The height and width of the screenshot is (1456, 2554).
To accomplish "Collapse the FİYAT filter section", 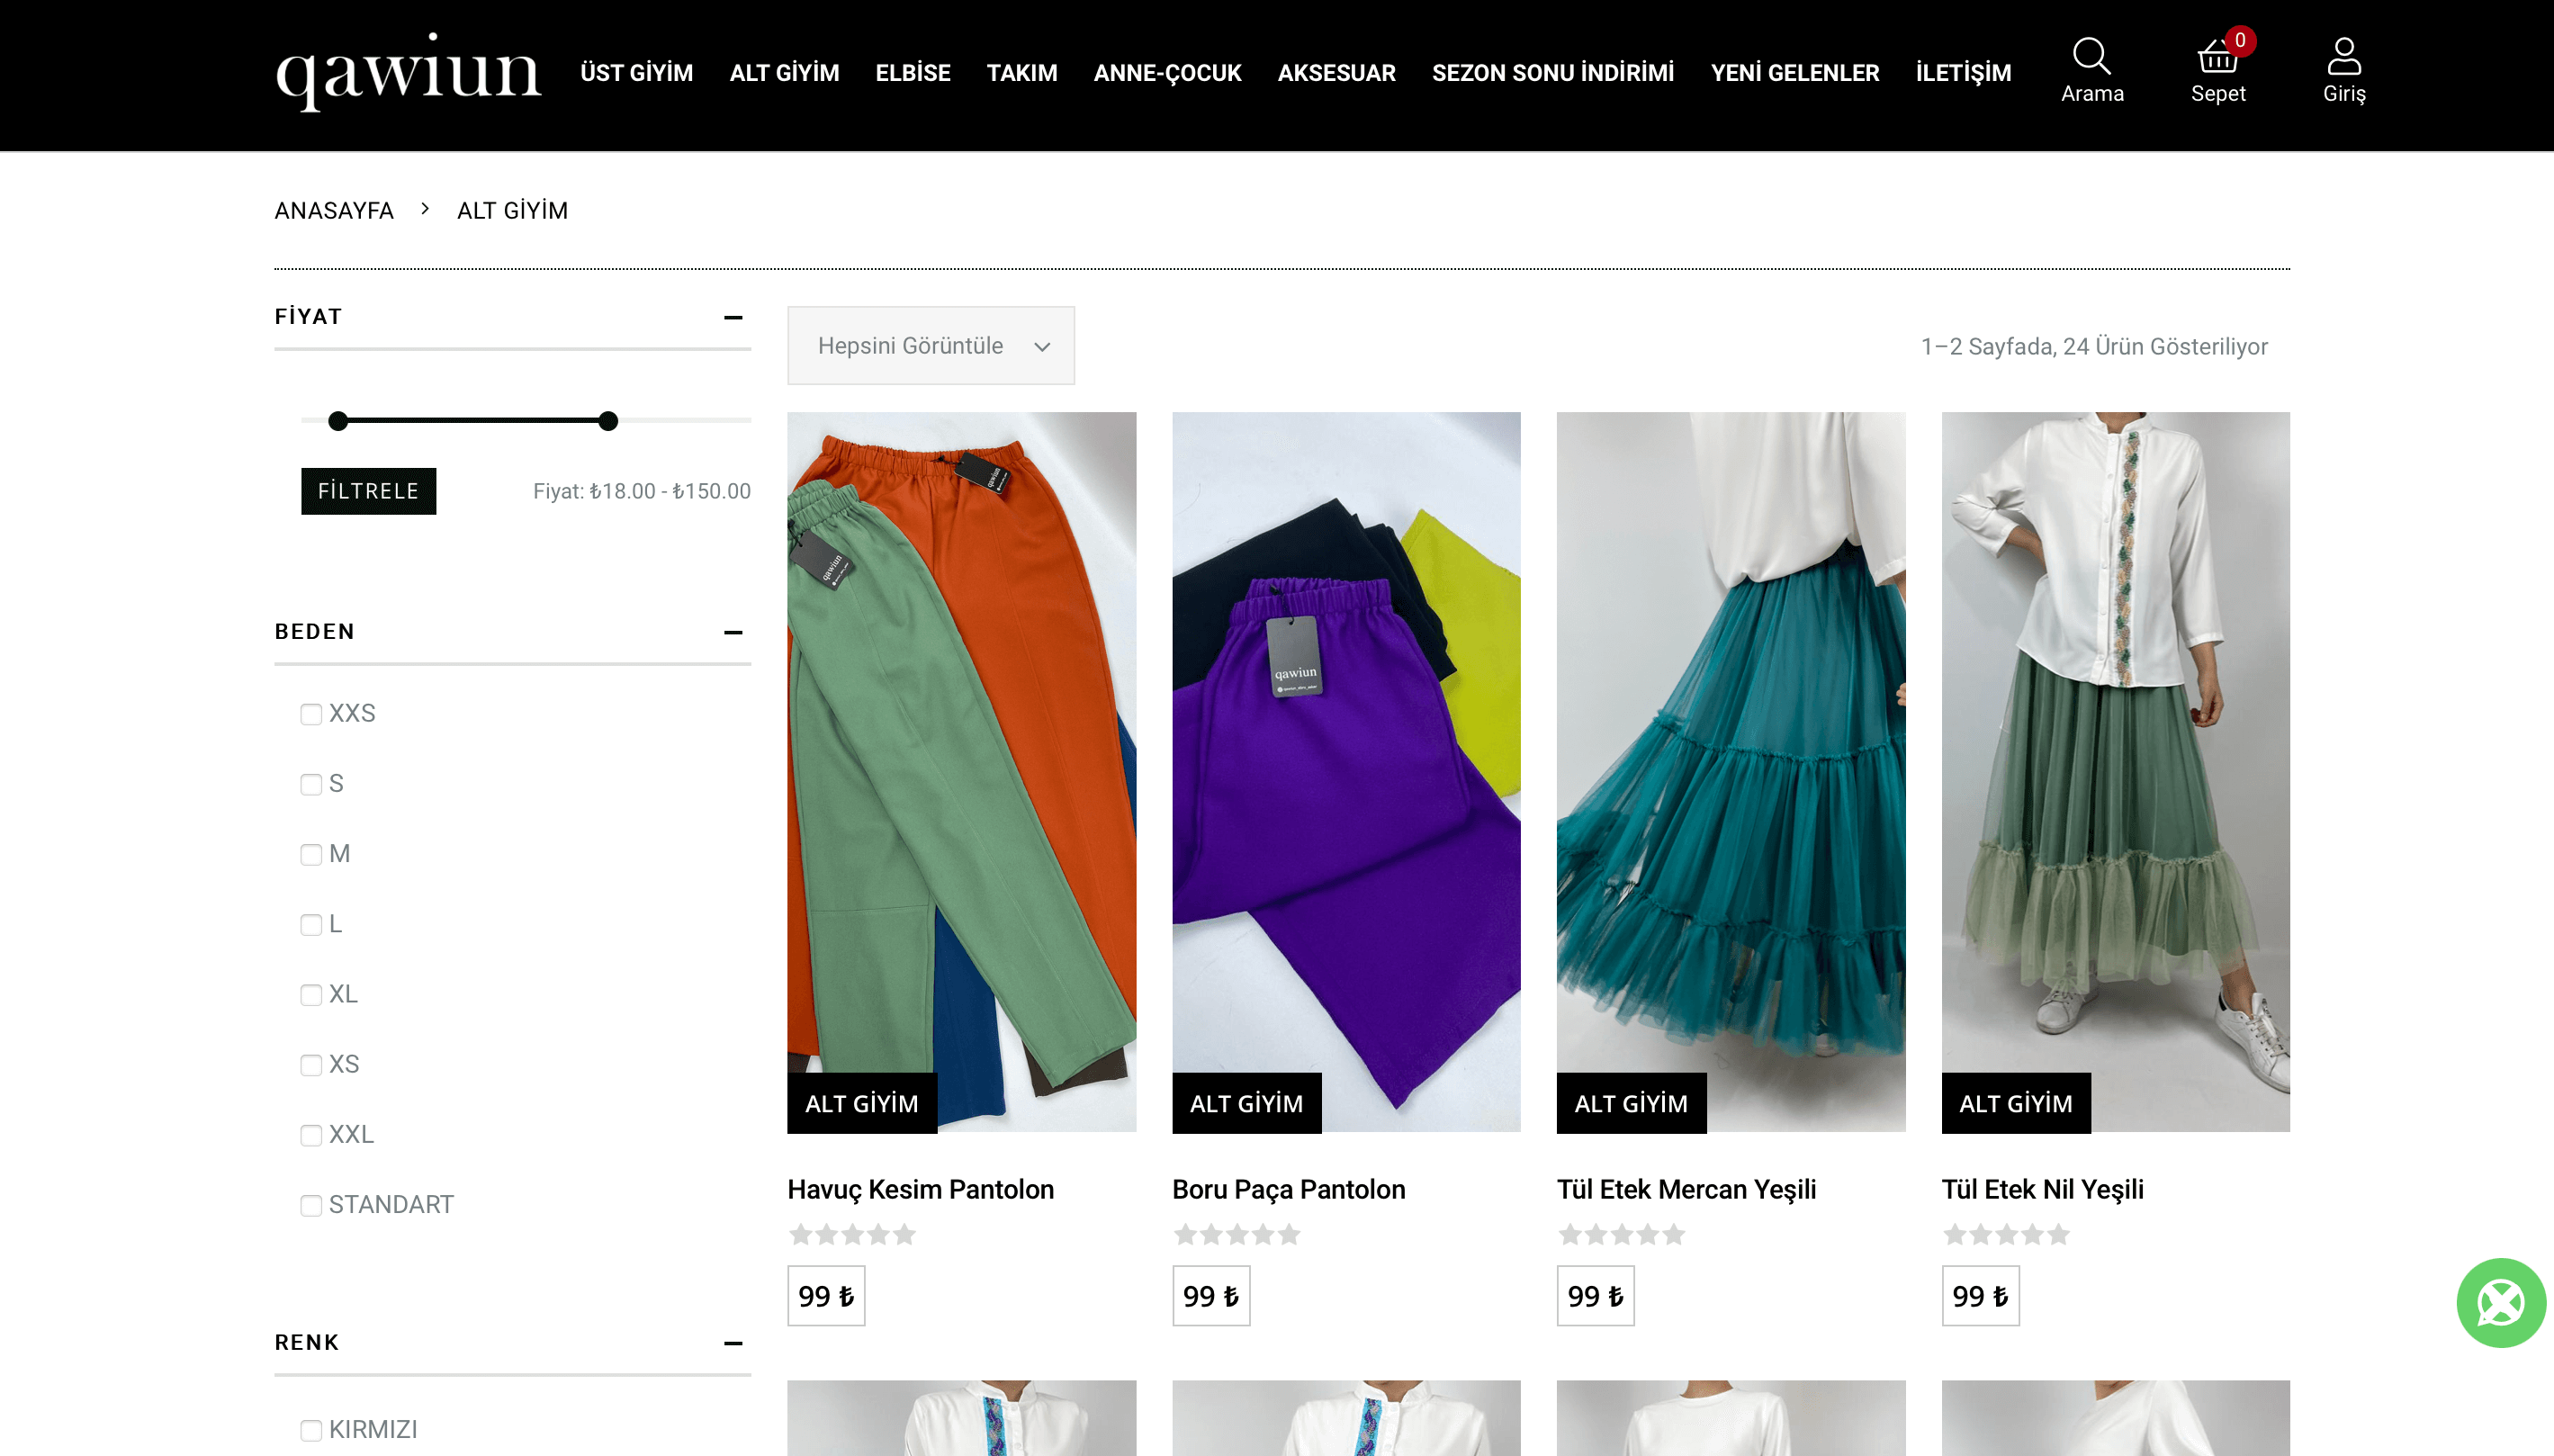I will click(x=733, y=317).
